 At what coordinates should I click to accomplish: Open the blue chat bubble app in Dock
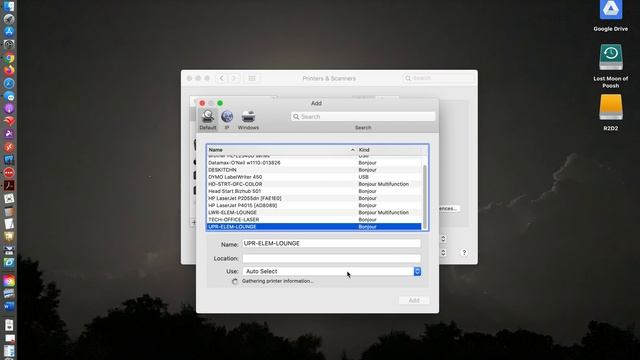coord(9,96)
